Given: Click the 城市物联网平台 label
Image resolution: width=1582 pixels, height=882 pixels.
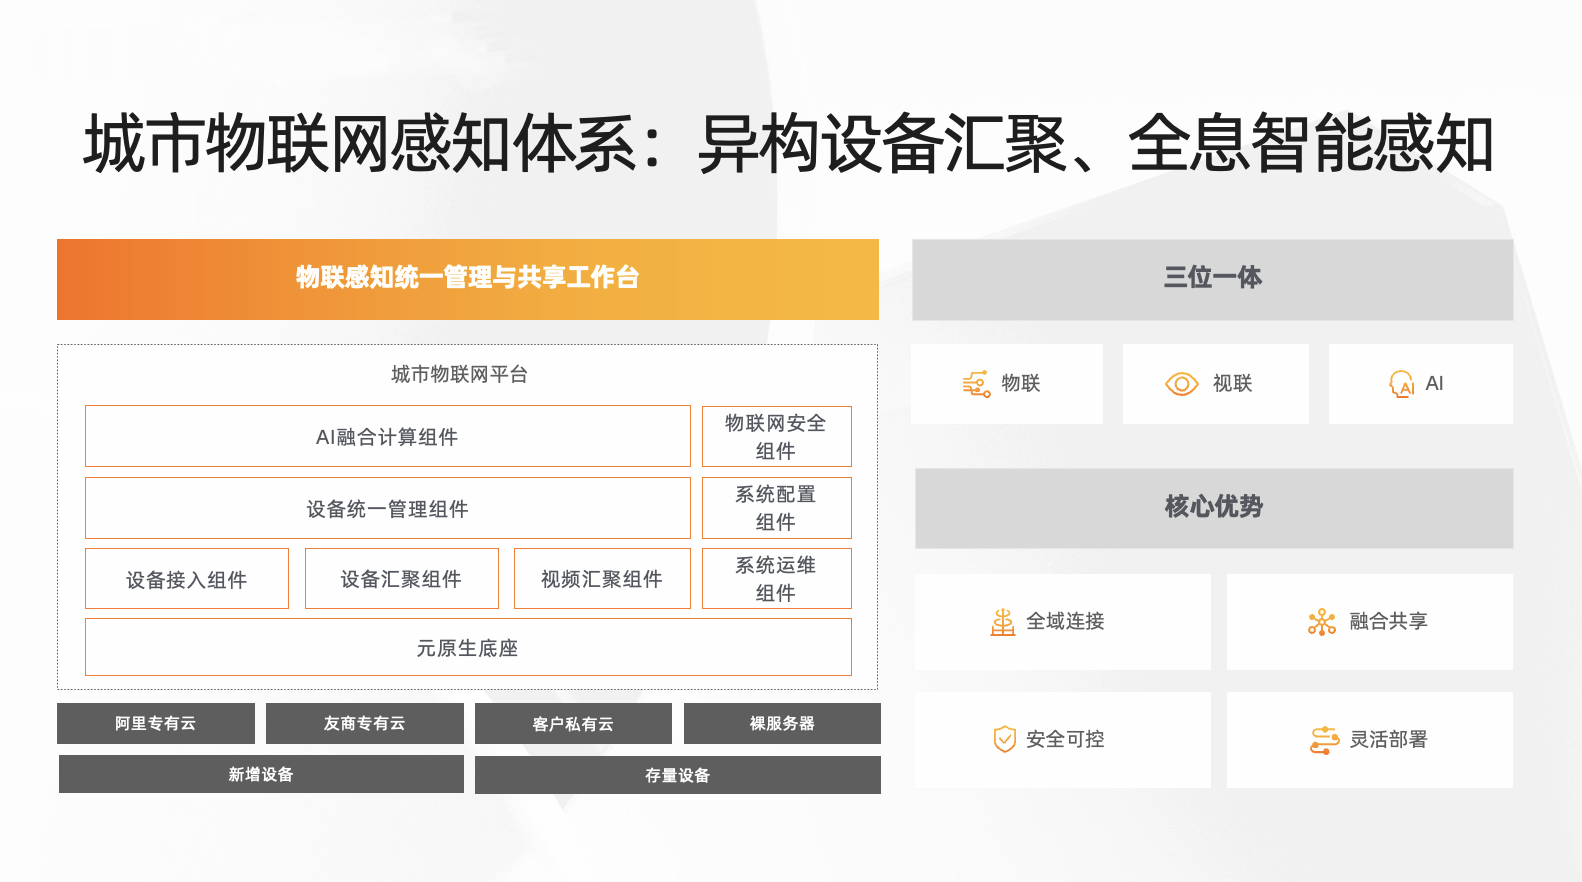Looking at the screenshot, I should [460, 374].
